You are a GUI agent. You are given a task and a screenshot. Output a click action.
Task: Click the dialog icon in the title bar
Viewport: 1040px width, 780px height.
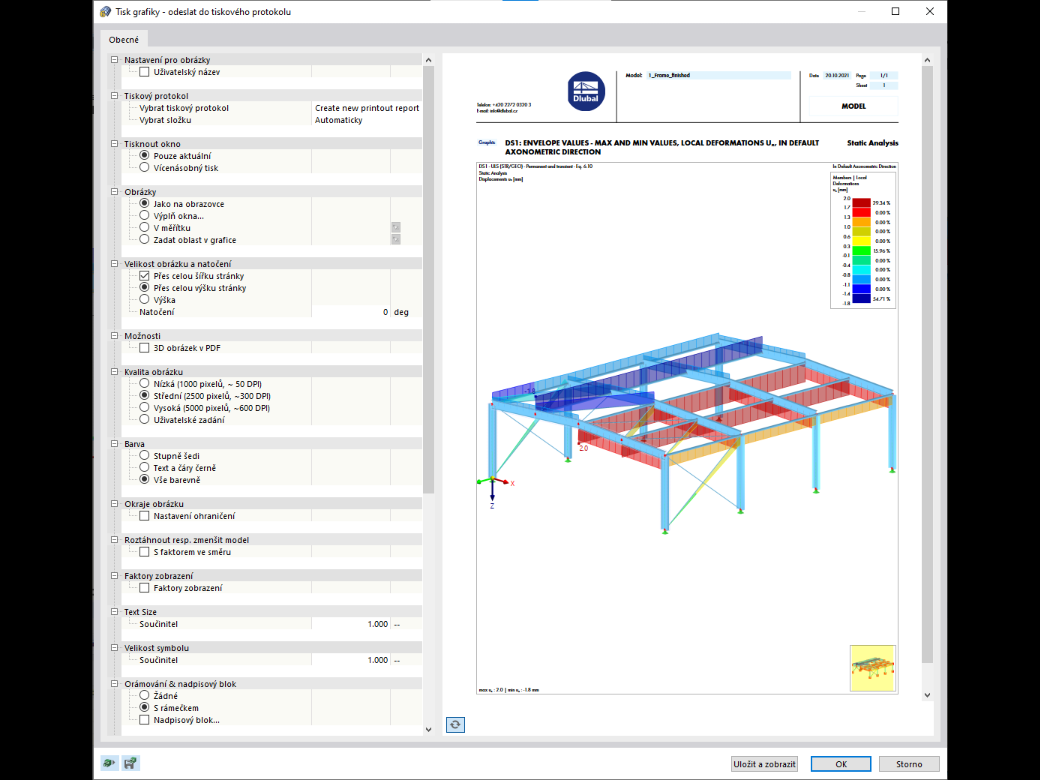point(105,11)
